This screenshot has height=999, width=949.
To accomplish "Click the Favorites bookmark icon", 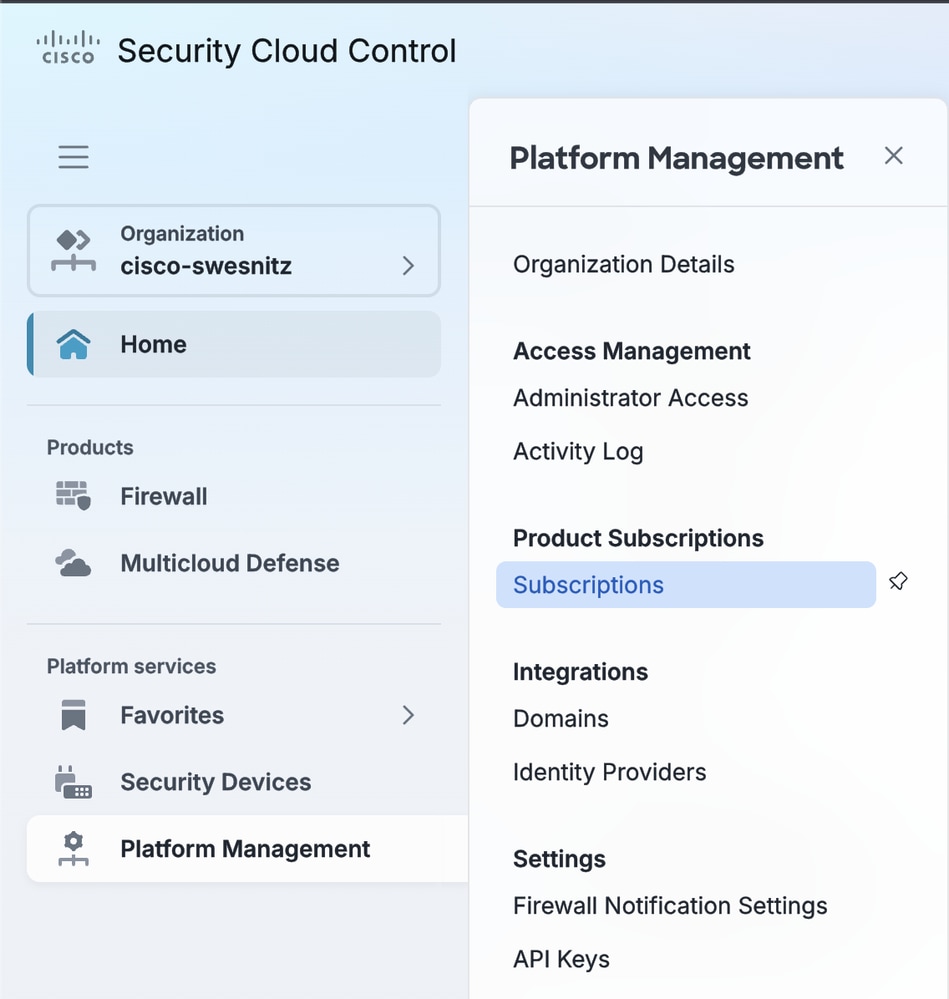I will (73, 715).
